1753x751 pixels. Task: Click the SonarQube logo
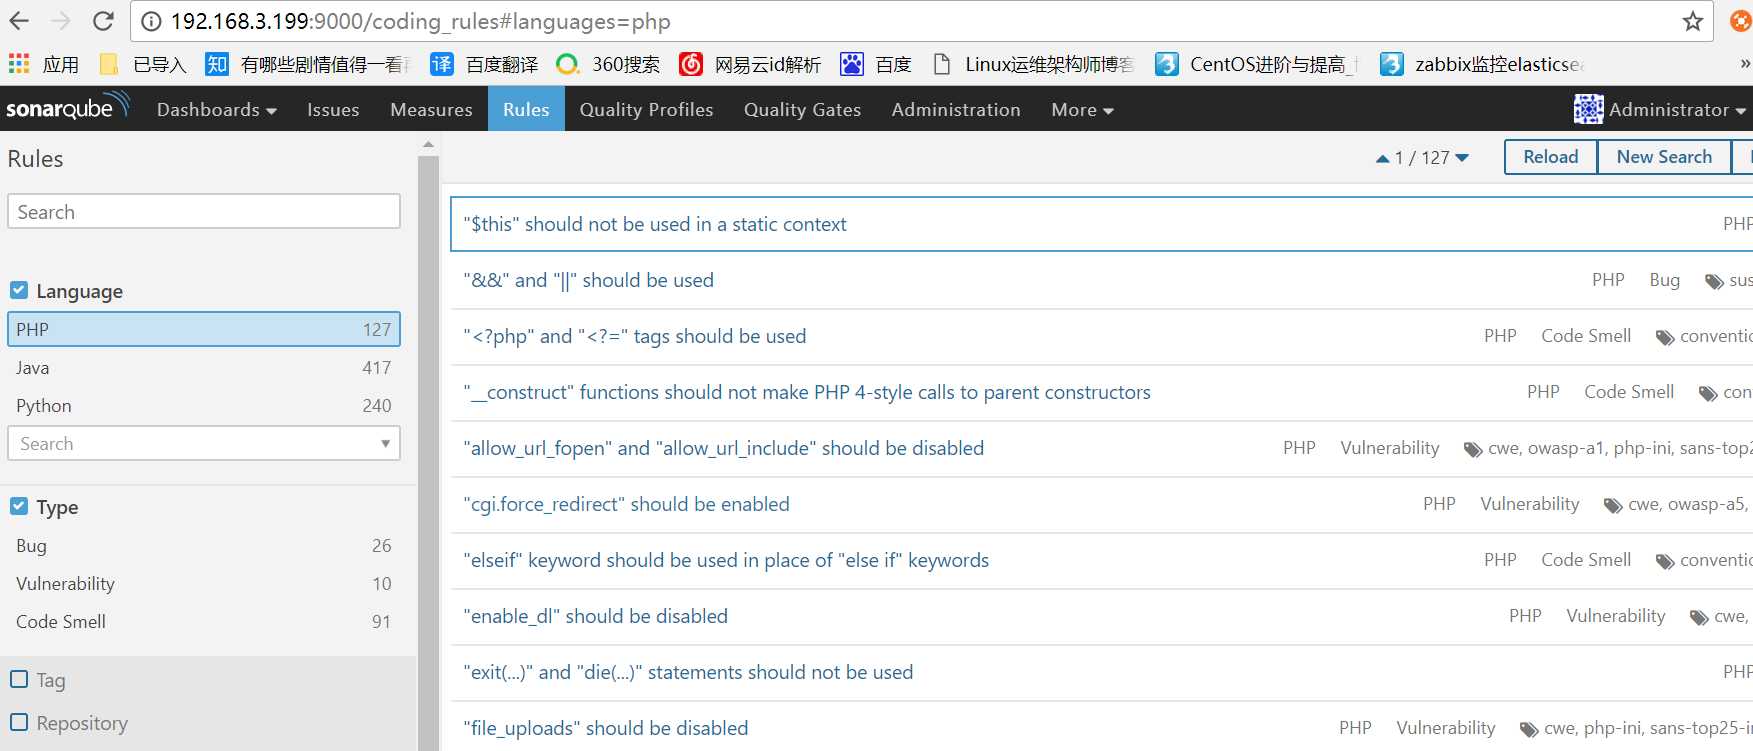coord(68,107)
